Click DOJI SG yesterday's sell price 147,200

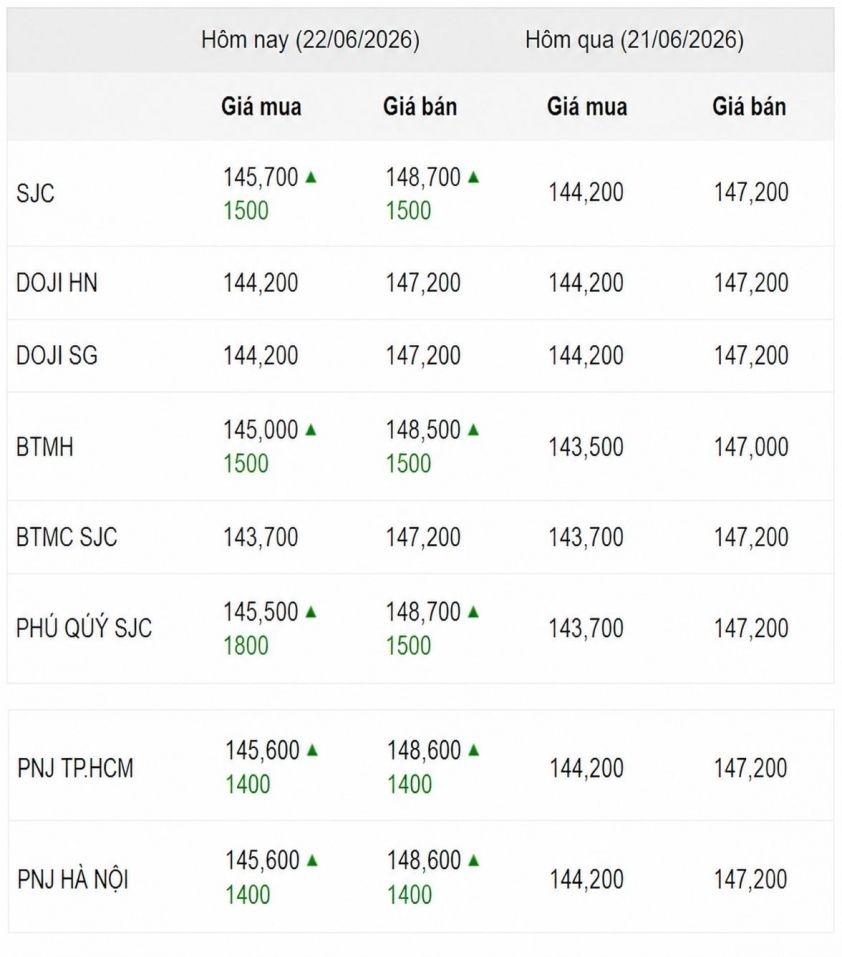(x=751, y=356)
